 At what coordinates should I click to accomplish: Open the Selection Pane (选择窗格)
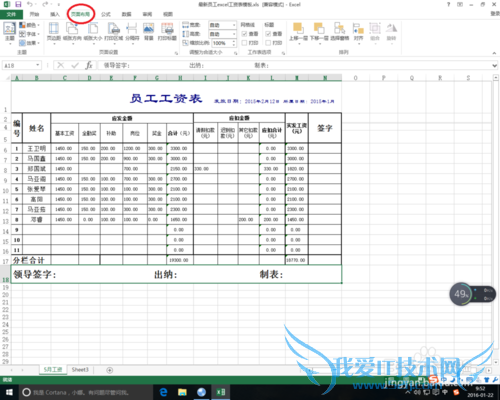(340, 32)
